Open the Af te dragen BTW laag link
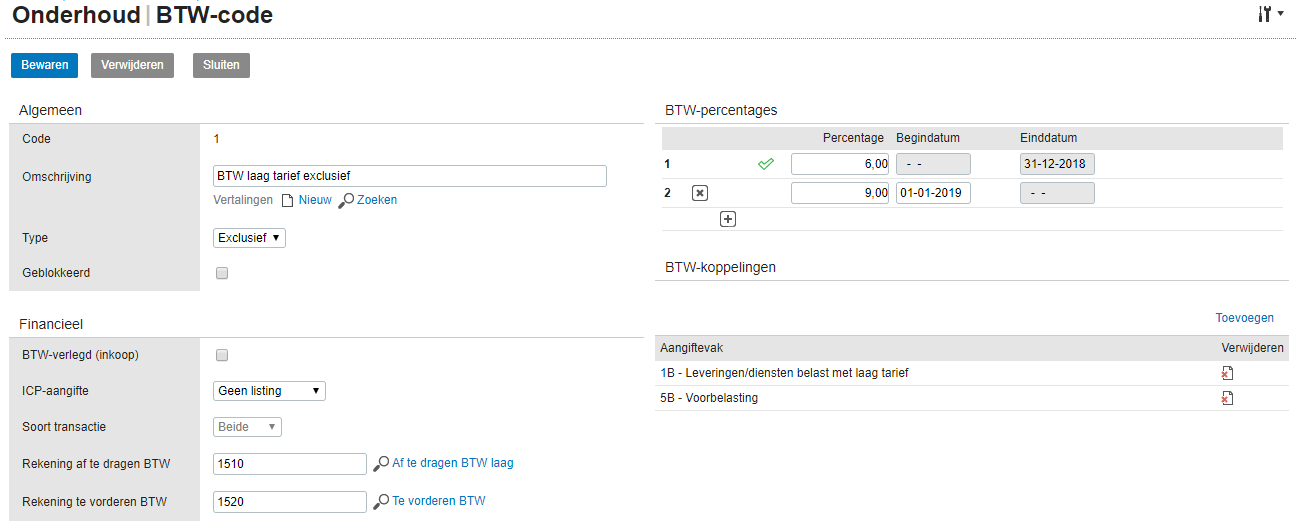The width and height of the screenshot is (1303, 527). click(x=453, y=463)
